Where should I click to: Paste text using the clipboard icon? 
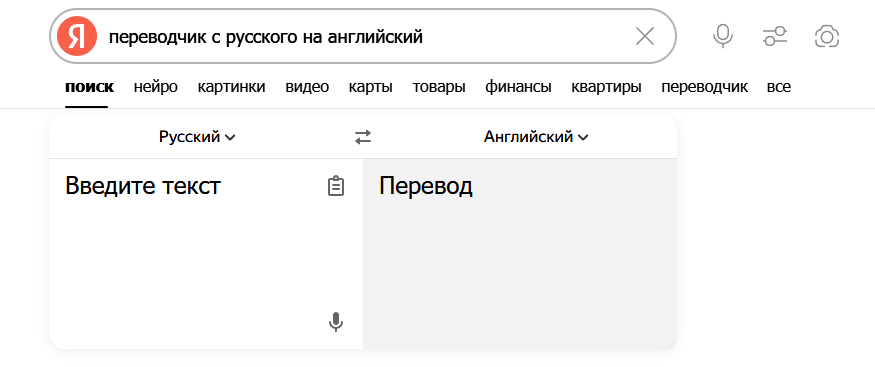click(x=335, y=186)
